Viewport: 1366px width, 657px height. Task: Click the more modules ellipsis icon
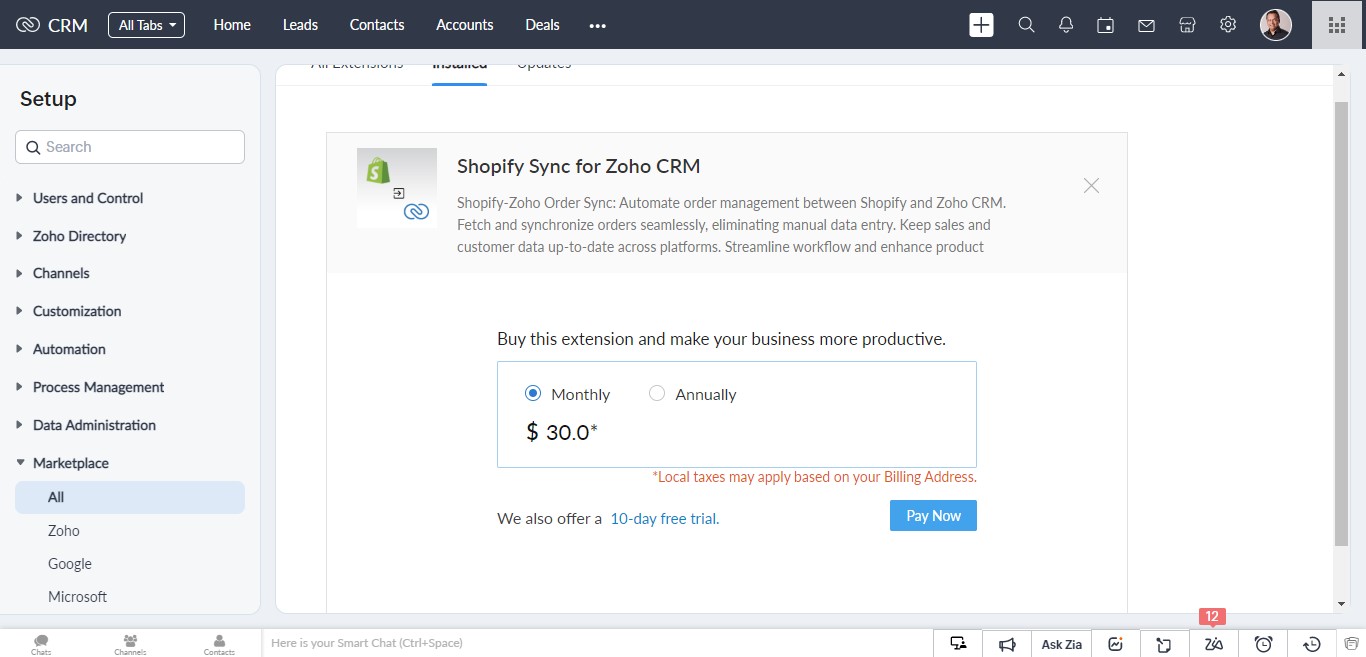pyautogui.click(x=598, y=26)
